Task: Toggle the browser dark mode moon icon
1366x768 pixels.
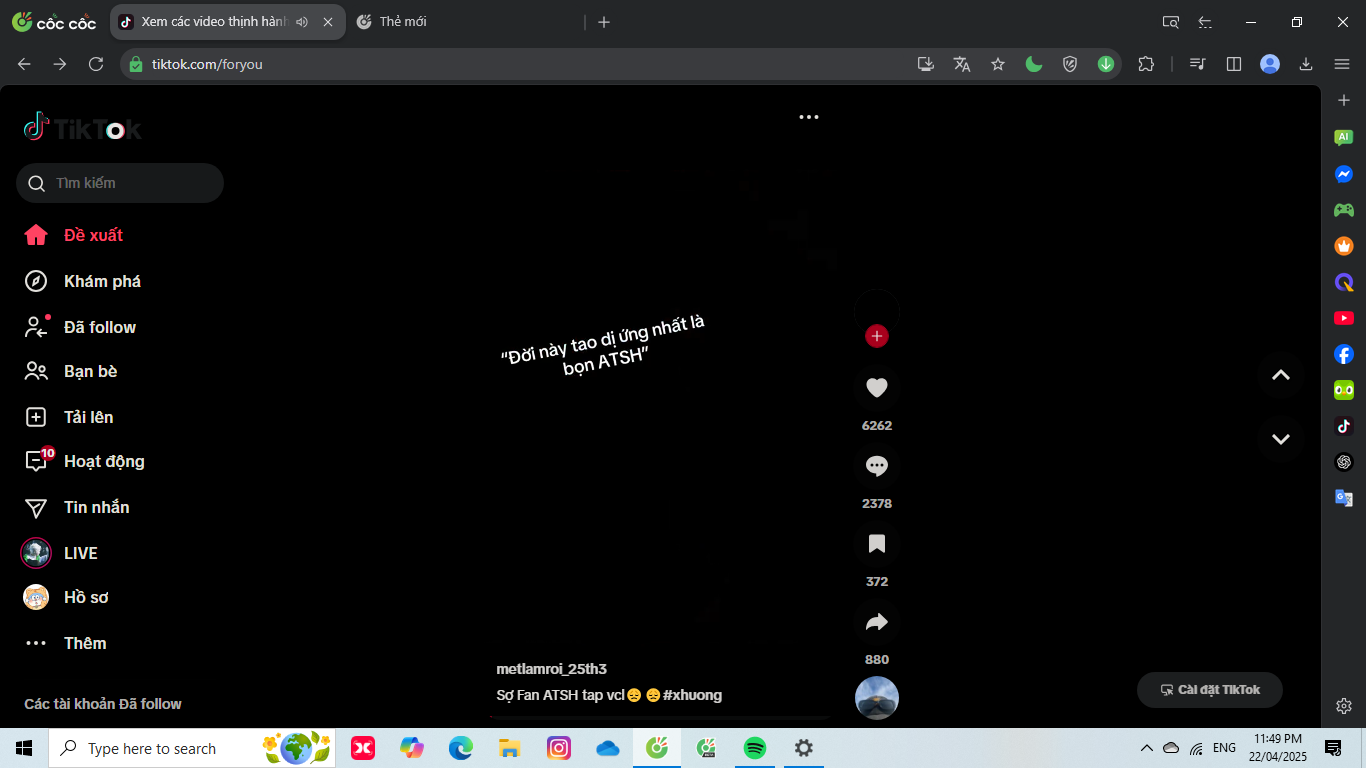Action: pos(1034,64)
